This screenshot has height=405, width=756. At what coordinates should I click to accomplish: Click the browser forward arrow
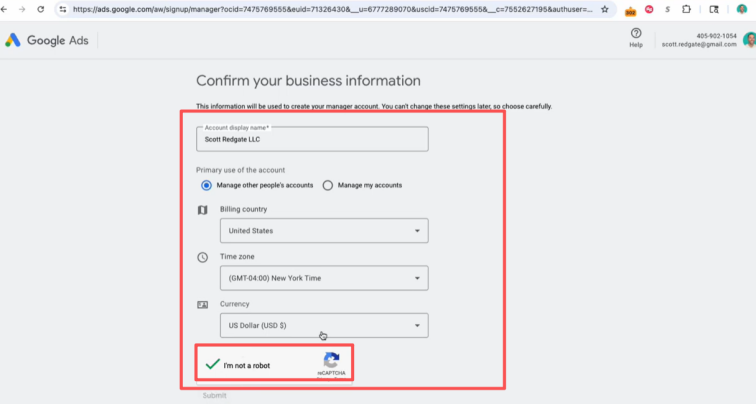pos(22,9)
